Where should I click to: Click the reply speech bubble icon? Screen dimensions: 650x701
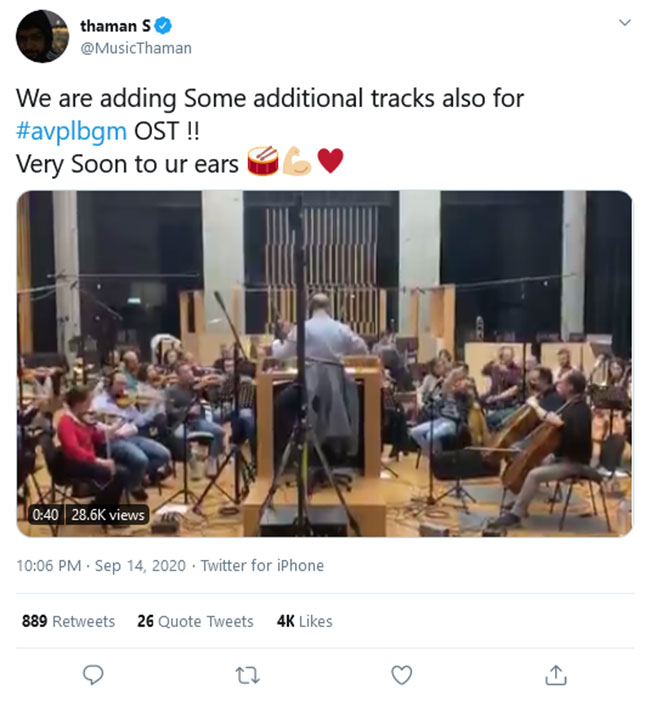tap(93, 676)
